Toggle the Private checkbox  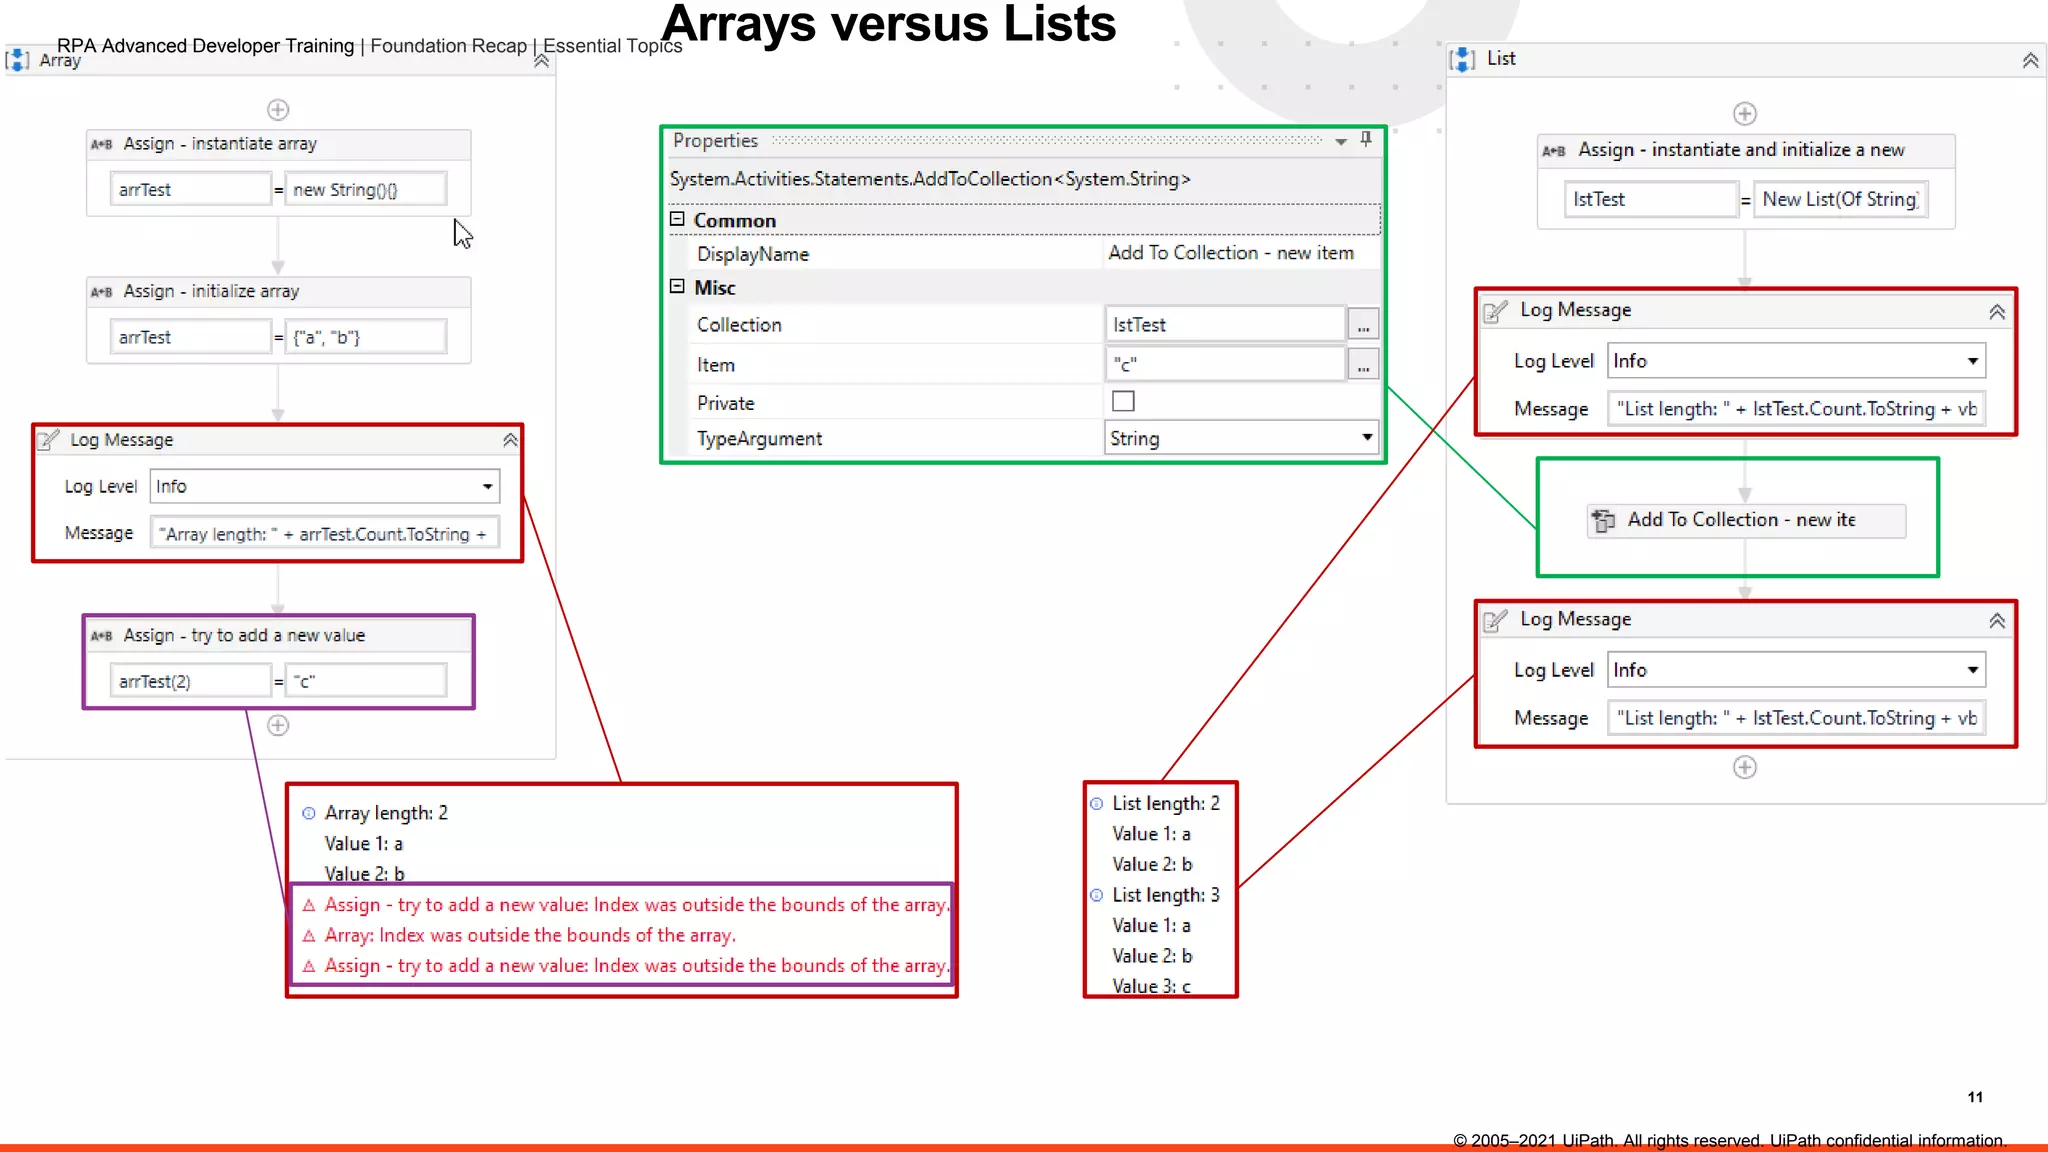click(1123, 401)
